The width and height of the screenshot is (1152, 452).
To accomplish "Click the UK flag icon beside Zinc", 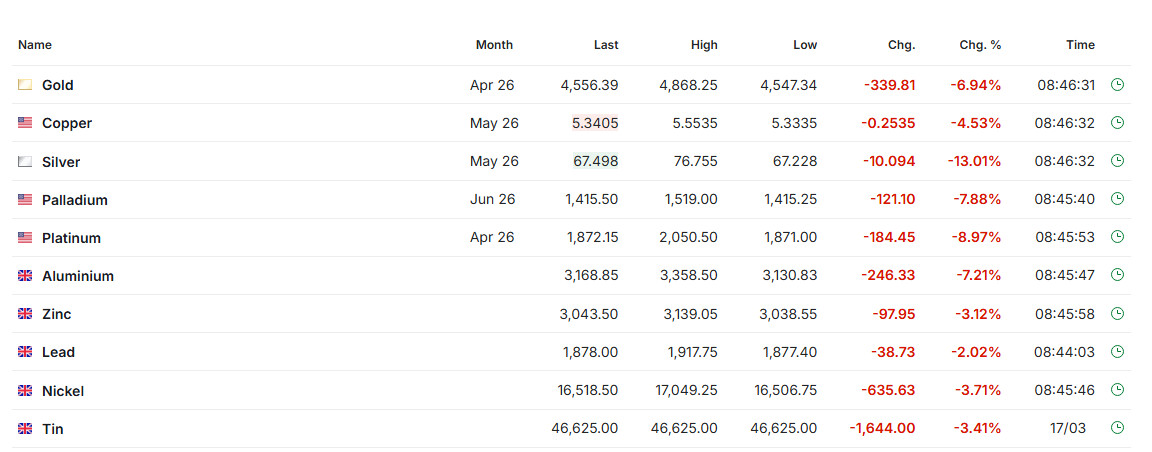I will click(25, 314).
